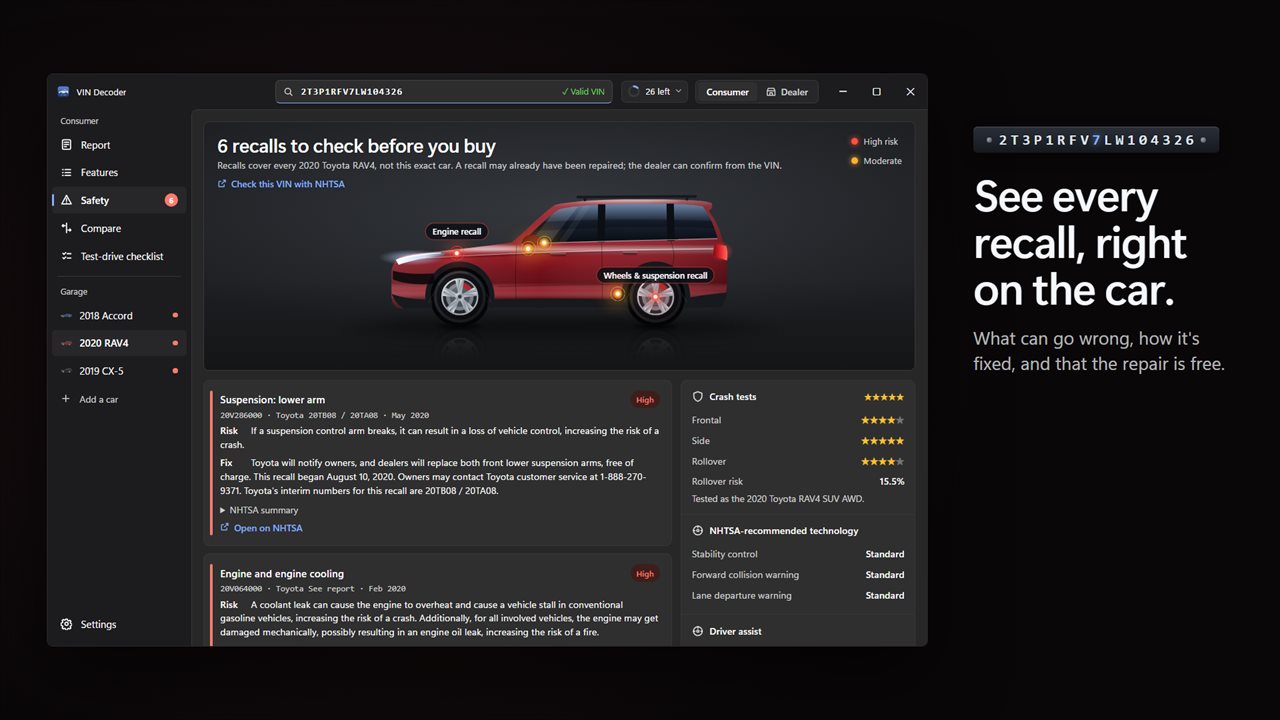Screen dimensions: 1280x720
Task: Click Add a car plus button
Action: pos(66,399)
